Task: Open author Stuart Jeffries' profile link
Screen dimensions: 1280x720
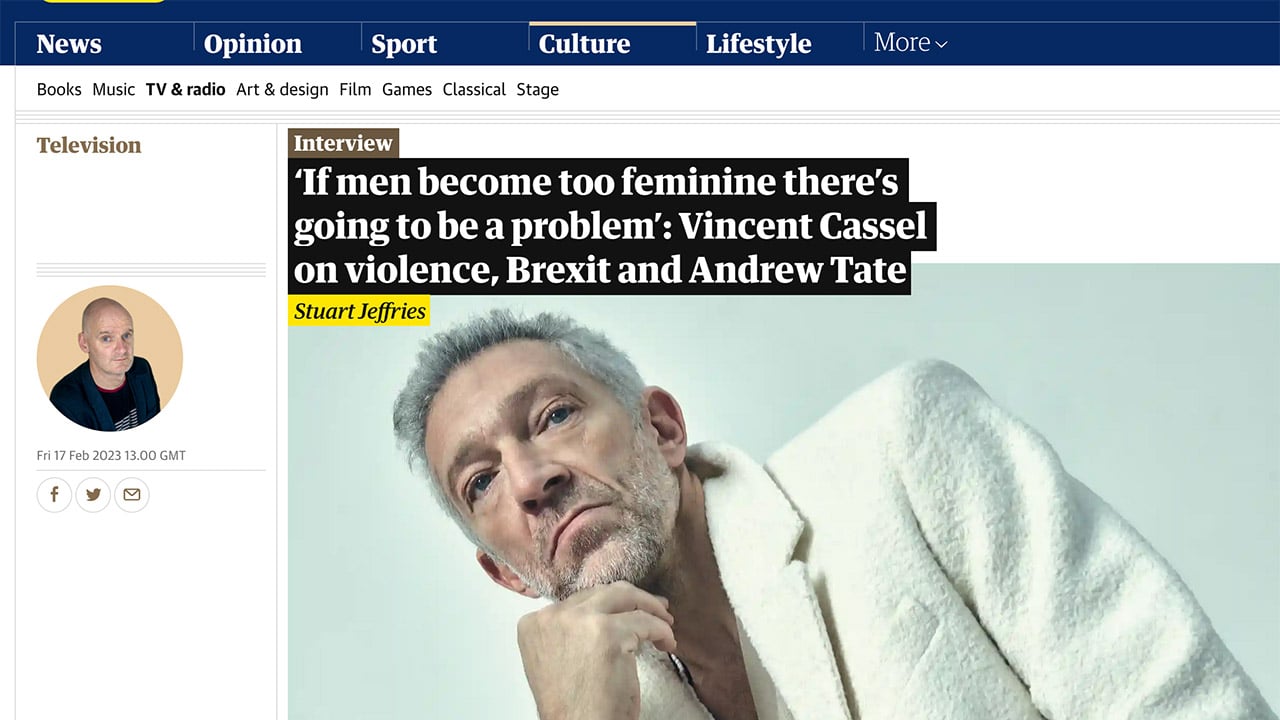Action: 360,311
